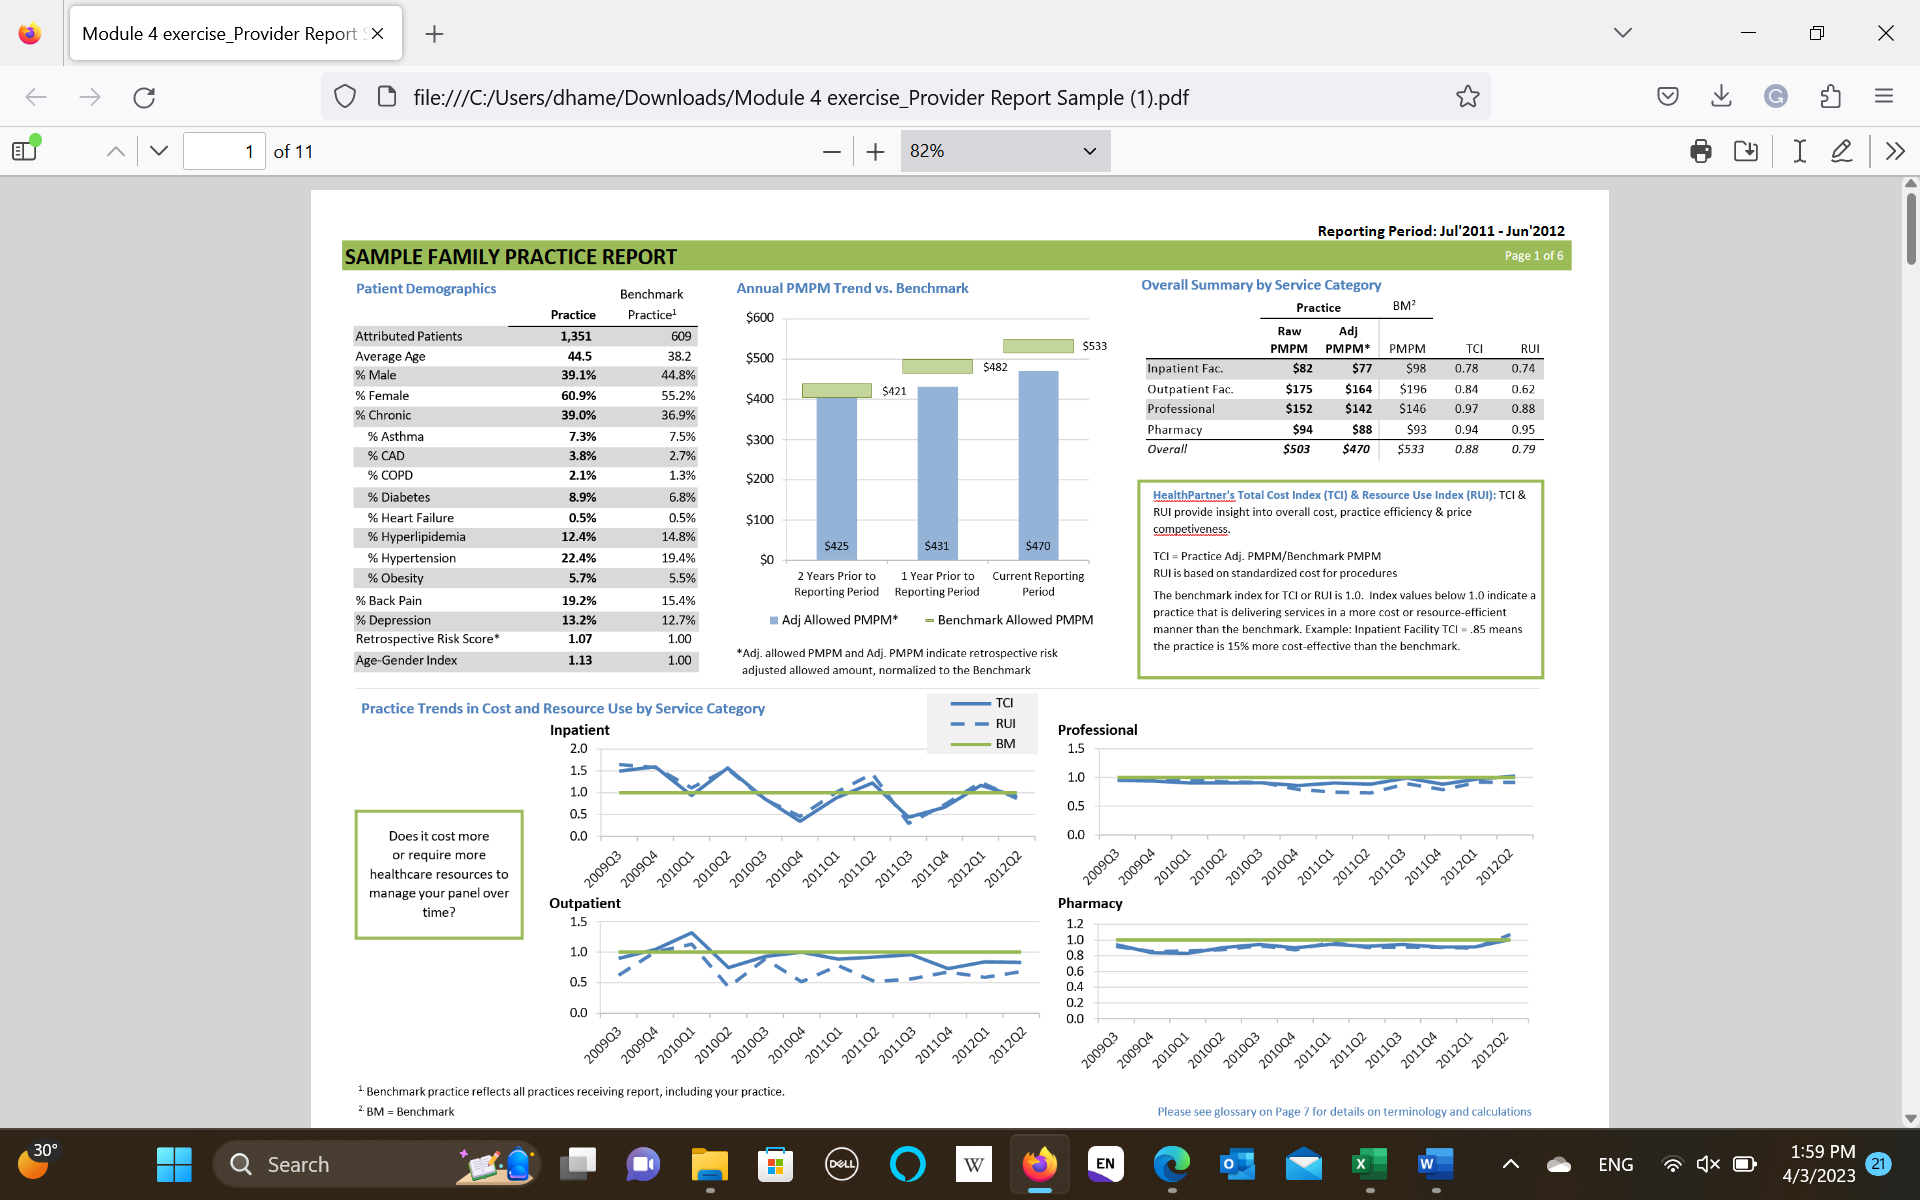Screen dimensions: 1920x1200
Task: Open the Extensions puzzle icon
Action: tap(1831, 96)
